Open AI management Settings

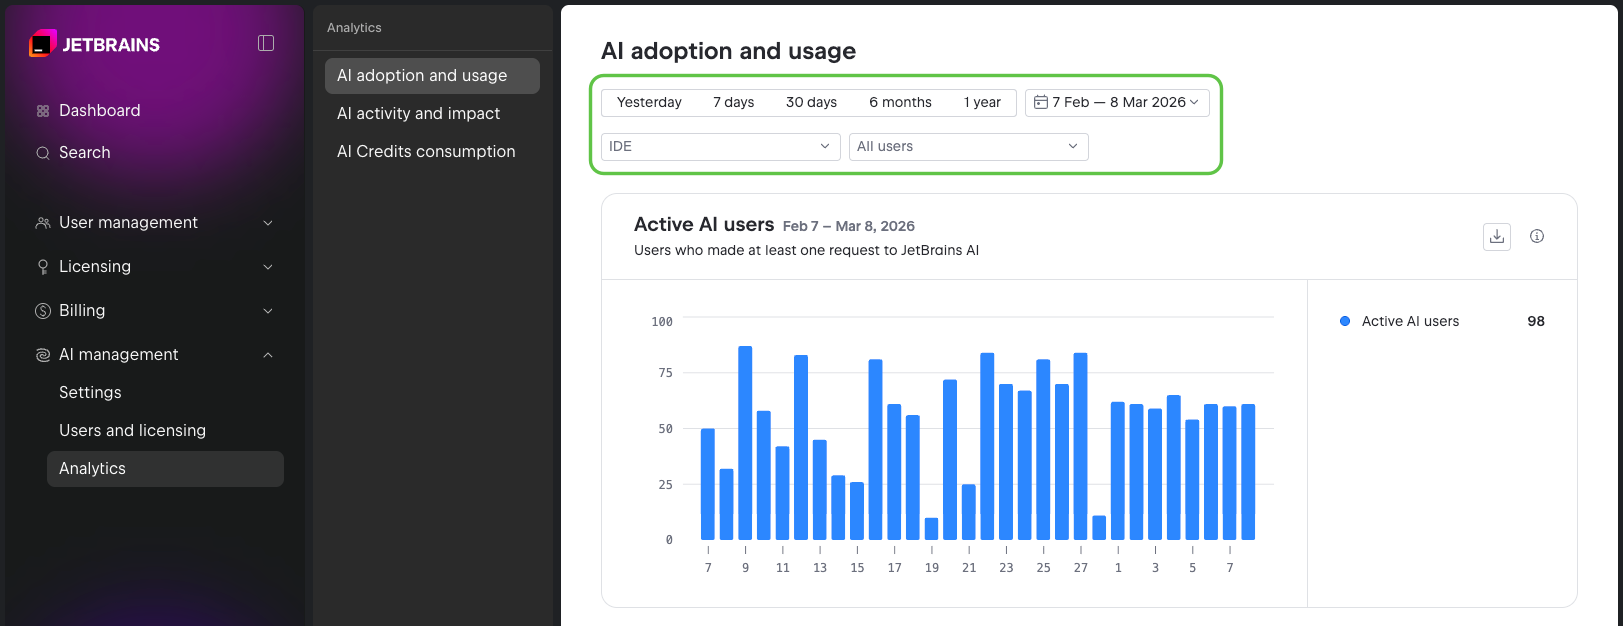90,393
